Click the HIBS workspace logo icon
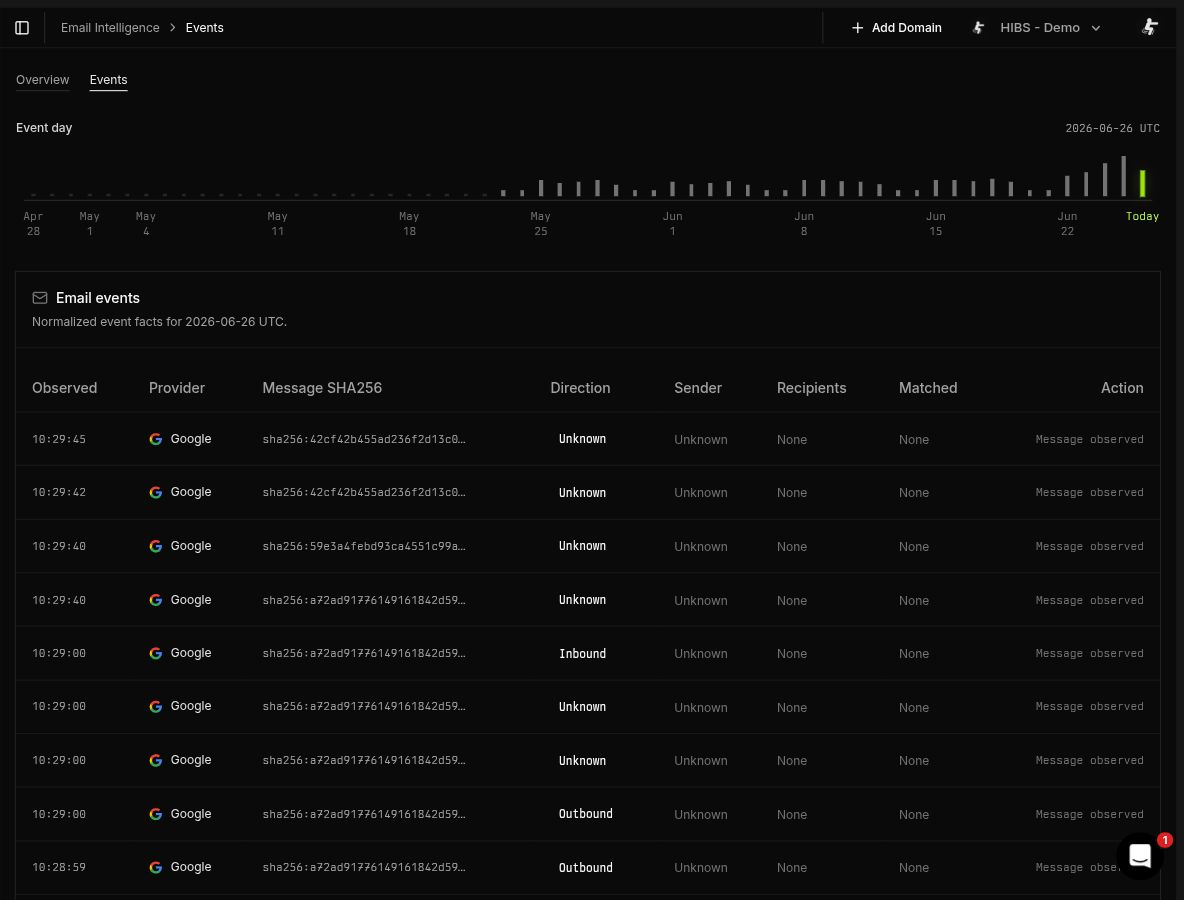This screenshot has height=900, width=1184. point(978,28)
